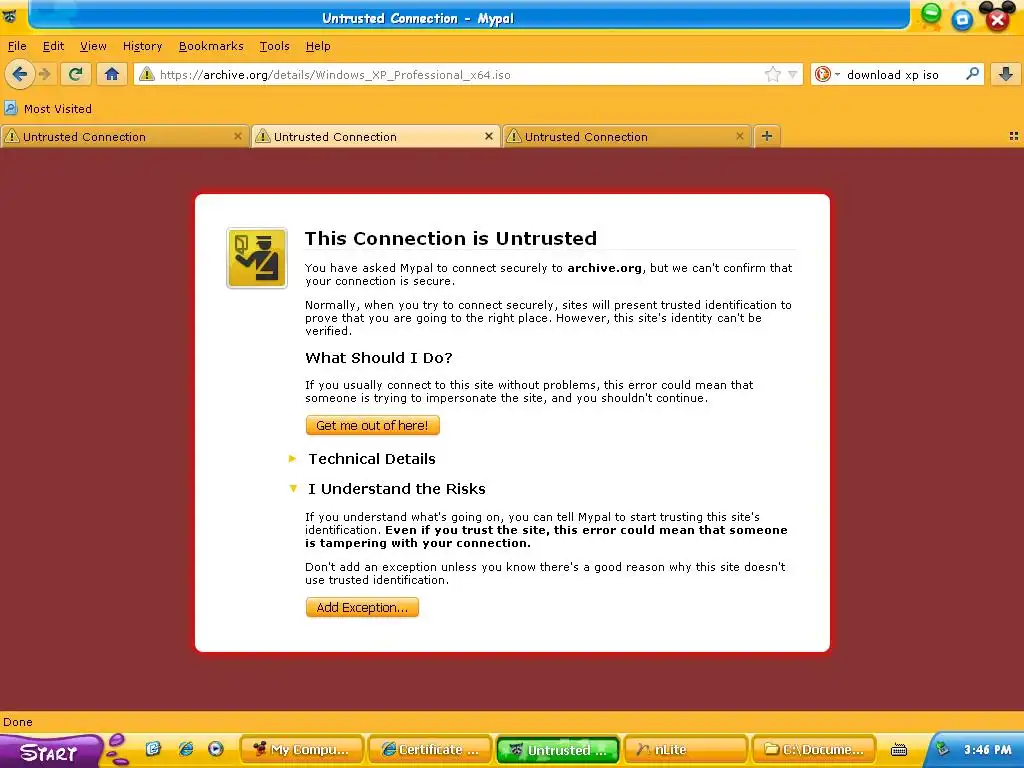Image resolution: width=1024 pixels, height=768 pixels.
Task: Click the Untrusted taskbar button for Mypal
Action: [558, 750]
